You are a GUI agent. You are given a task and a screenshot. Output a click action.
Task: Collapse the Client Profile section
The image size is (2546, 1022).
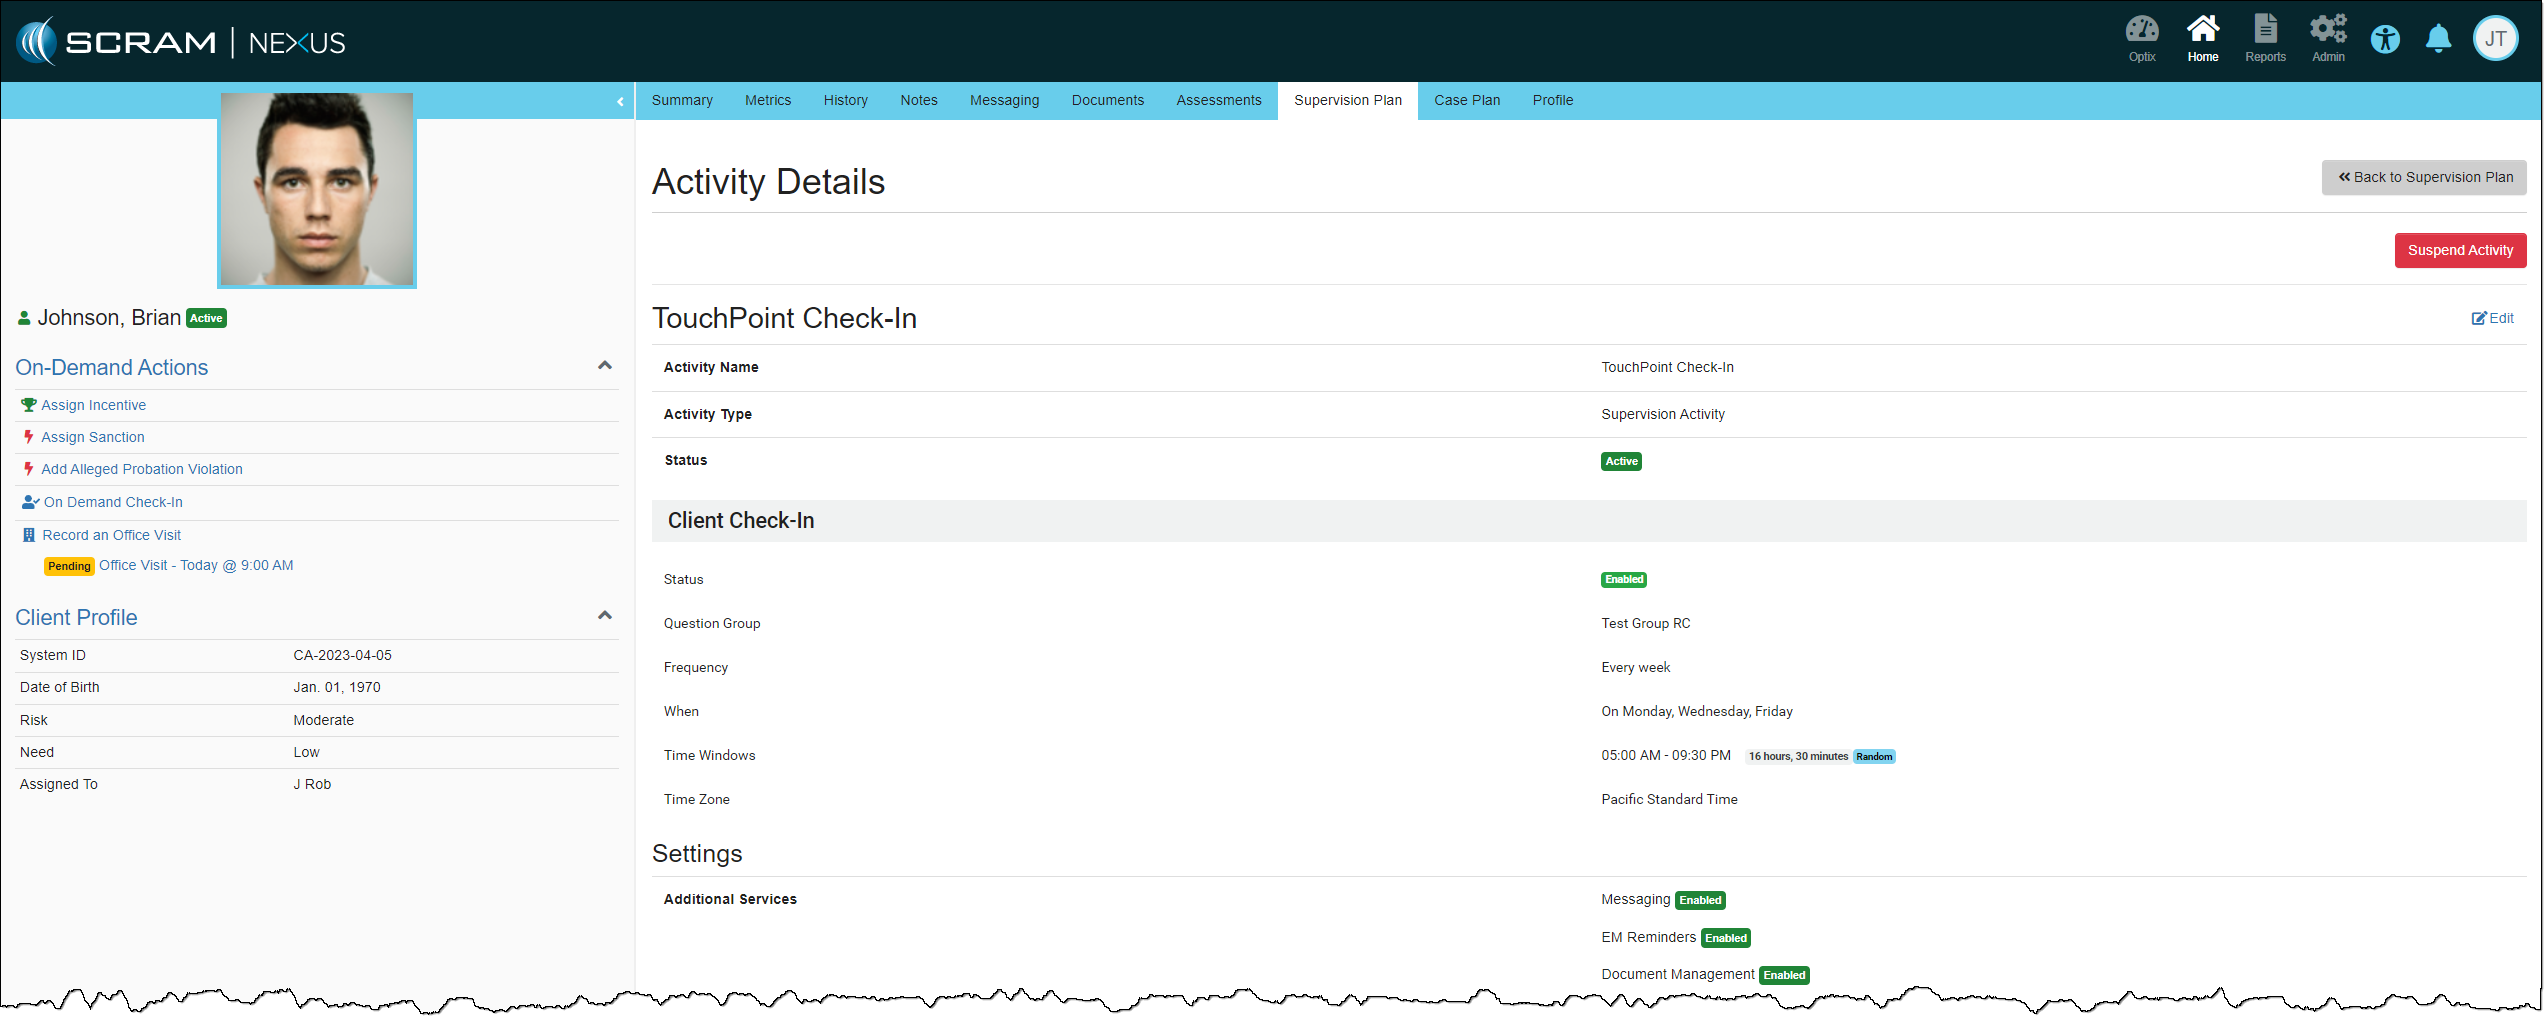tap(604, 616)
